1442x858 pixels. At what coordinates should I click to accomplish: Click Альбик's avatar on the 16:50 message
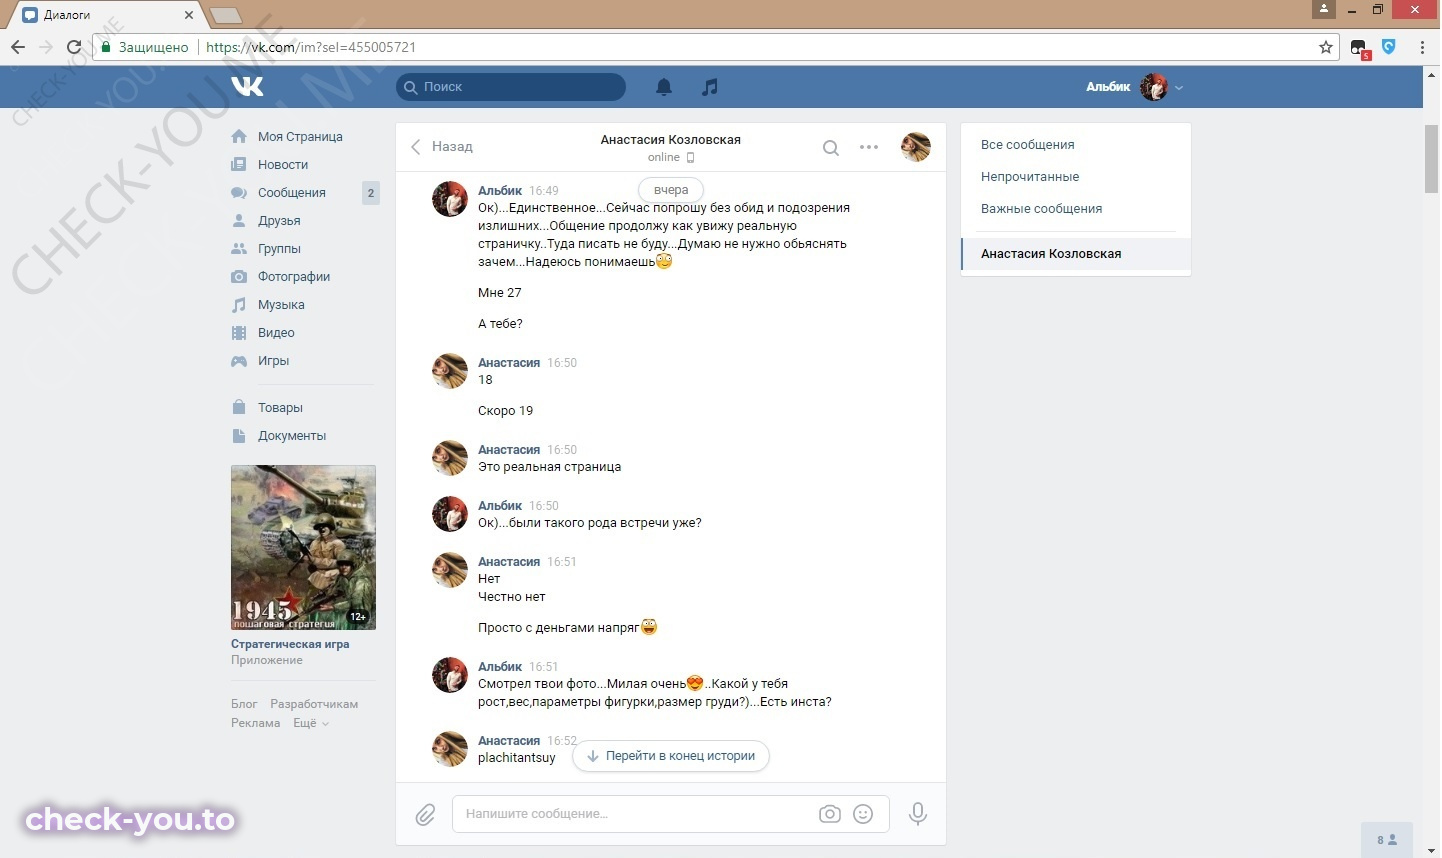click(450, 514)
